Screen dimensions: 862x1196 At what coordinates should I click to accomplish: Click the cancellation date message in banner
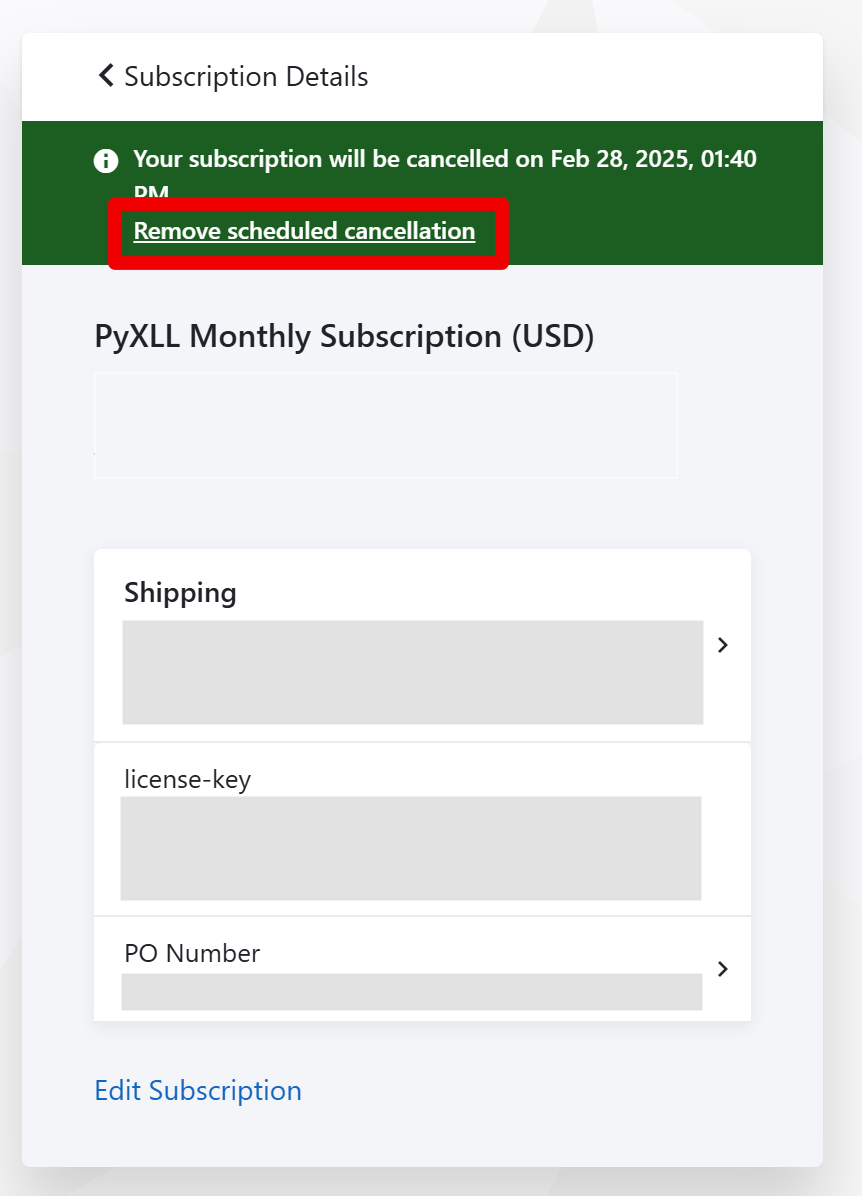(445, 172)
